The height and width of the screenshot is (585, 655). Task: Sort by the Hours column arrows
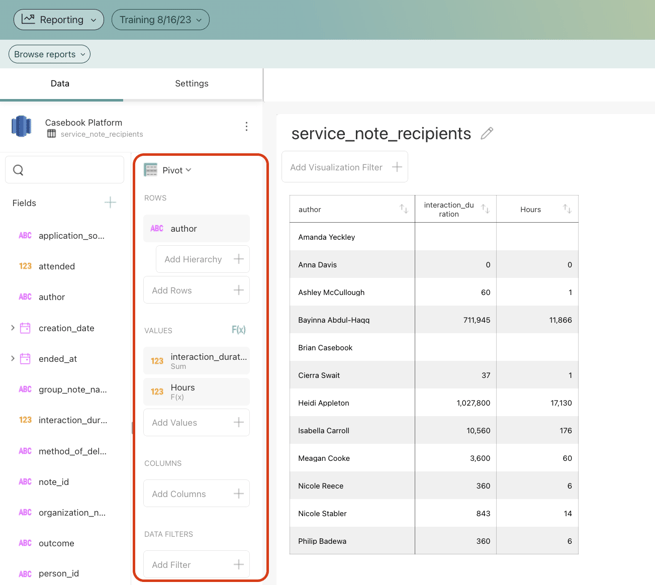click(567, 209)
